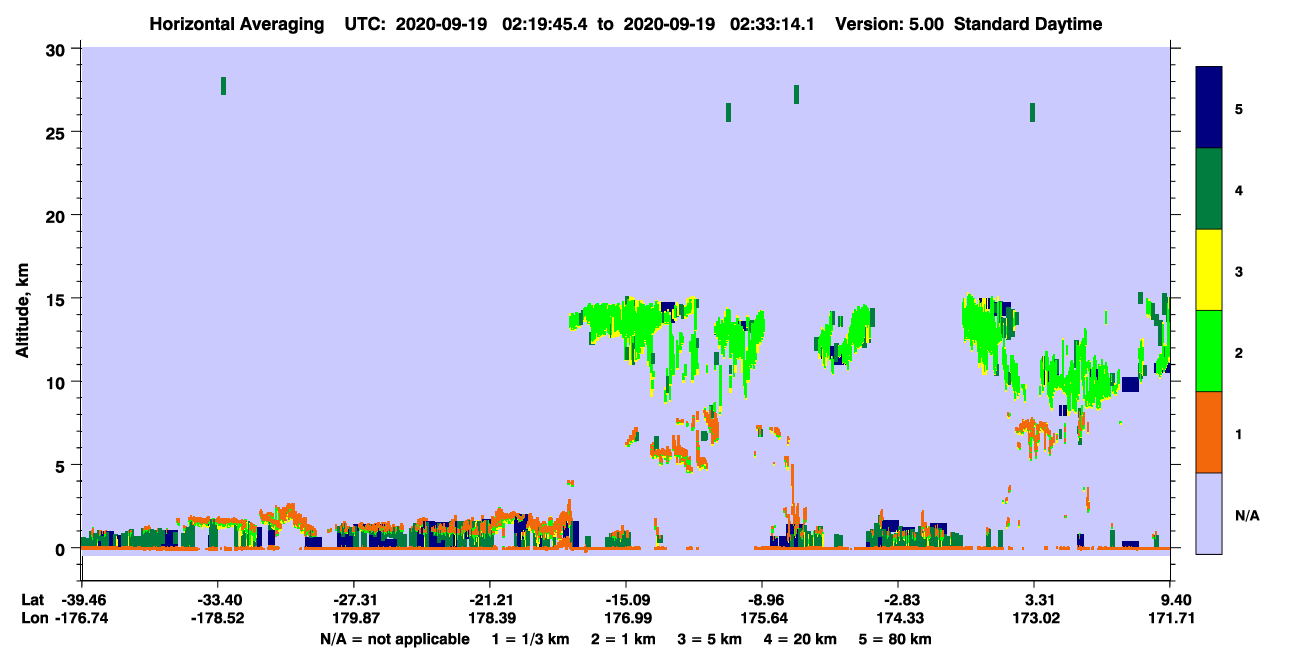Click the latitude value -2.83
Viewport: 1300px width, 667px height.
pyautogui.click(x=898, y=599)
